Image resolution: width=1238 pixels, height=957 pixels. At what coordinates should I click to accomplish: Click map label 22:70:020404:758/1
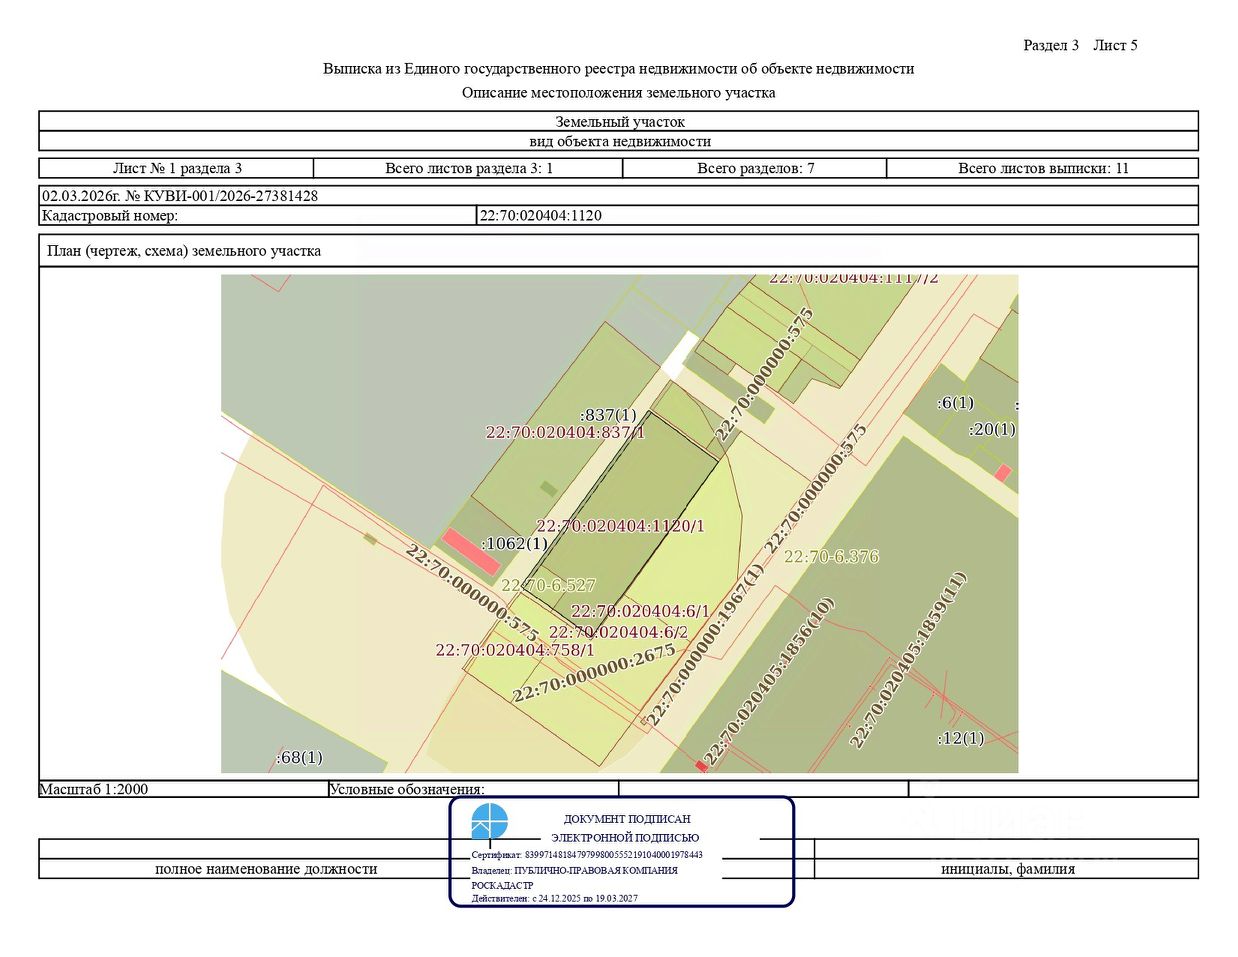515,650
